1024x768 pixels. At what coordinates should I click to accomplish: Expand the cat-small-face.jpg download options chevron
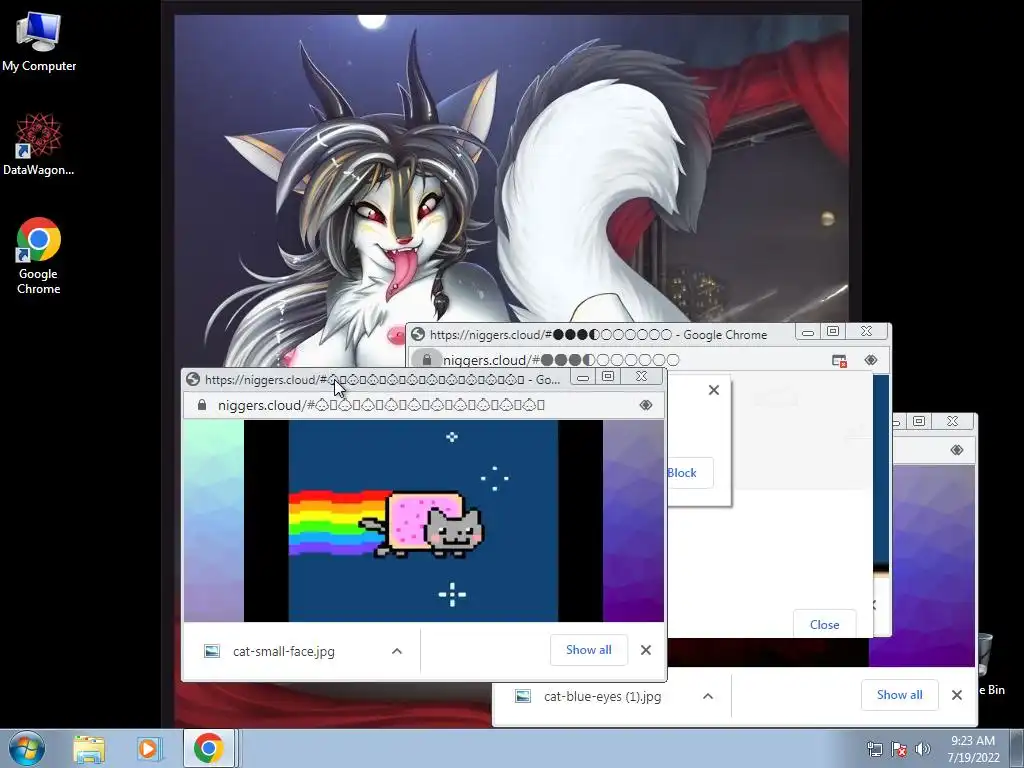tap(396, 651)
